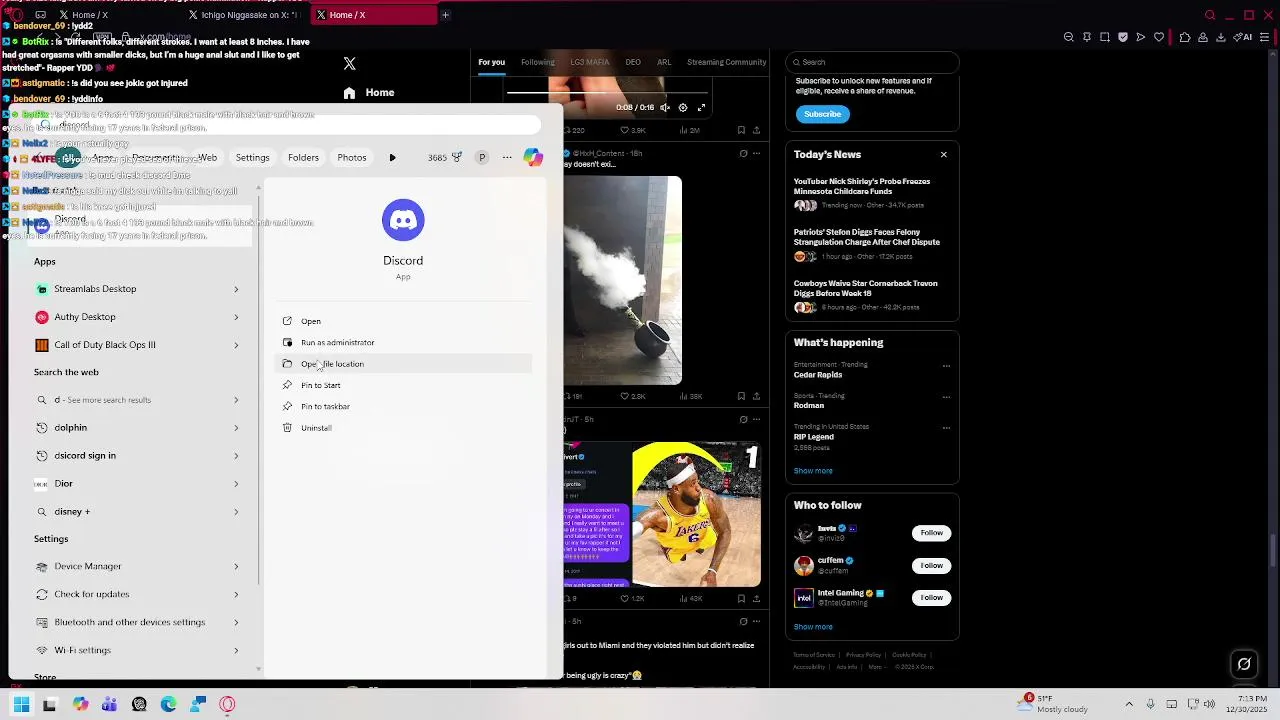This screenshot has width=1280, height=720.
Task: Launch Copilot from the search panel
Action: tap(533, 157)
